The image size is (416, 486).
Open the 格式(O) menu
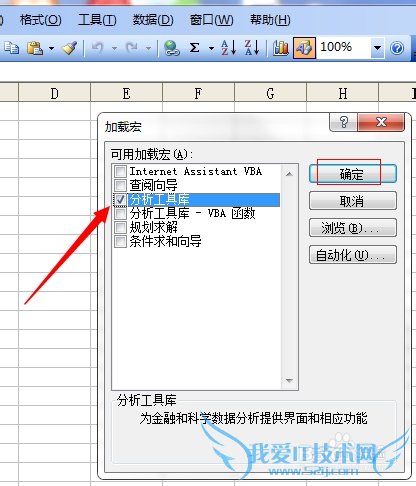pos(40,20)
